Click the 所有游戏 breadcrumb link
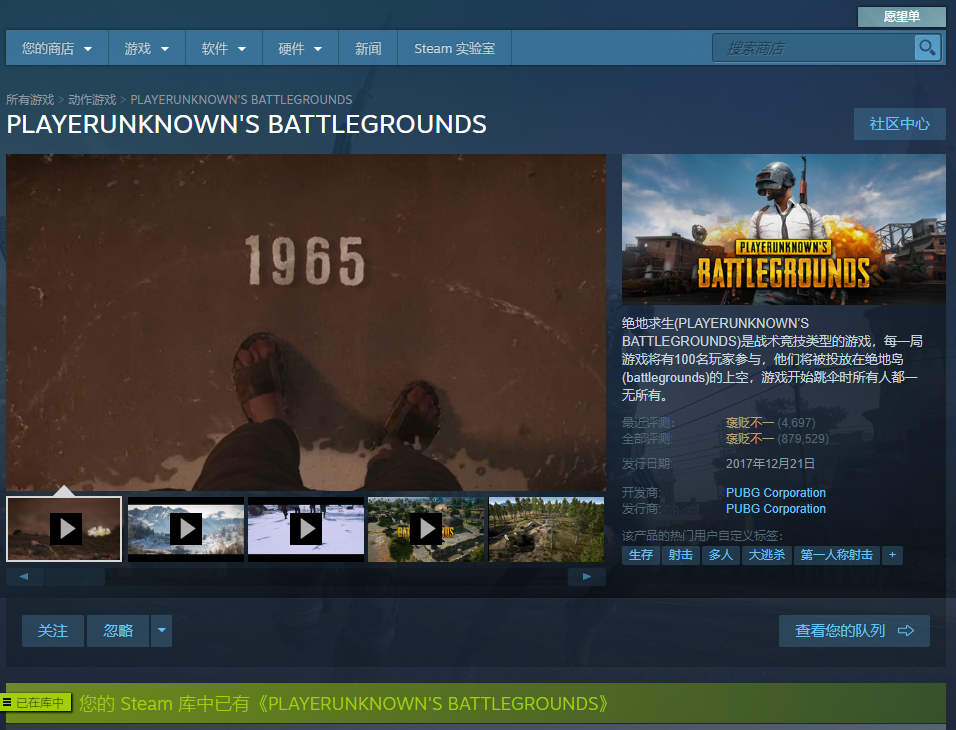This screenshot has height=730, width=956. coord(30,99)
